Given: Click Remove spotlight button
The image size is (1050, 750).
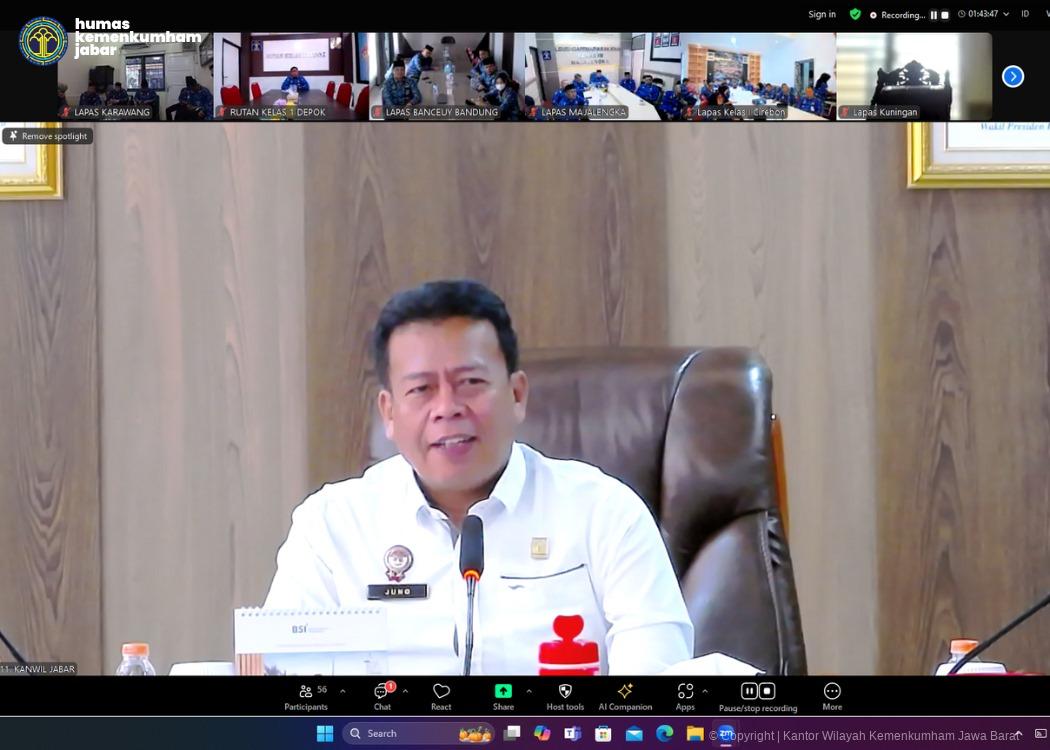Looking at the screenshot, I should pos(48,136).
